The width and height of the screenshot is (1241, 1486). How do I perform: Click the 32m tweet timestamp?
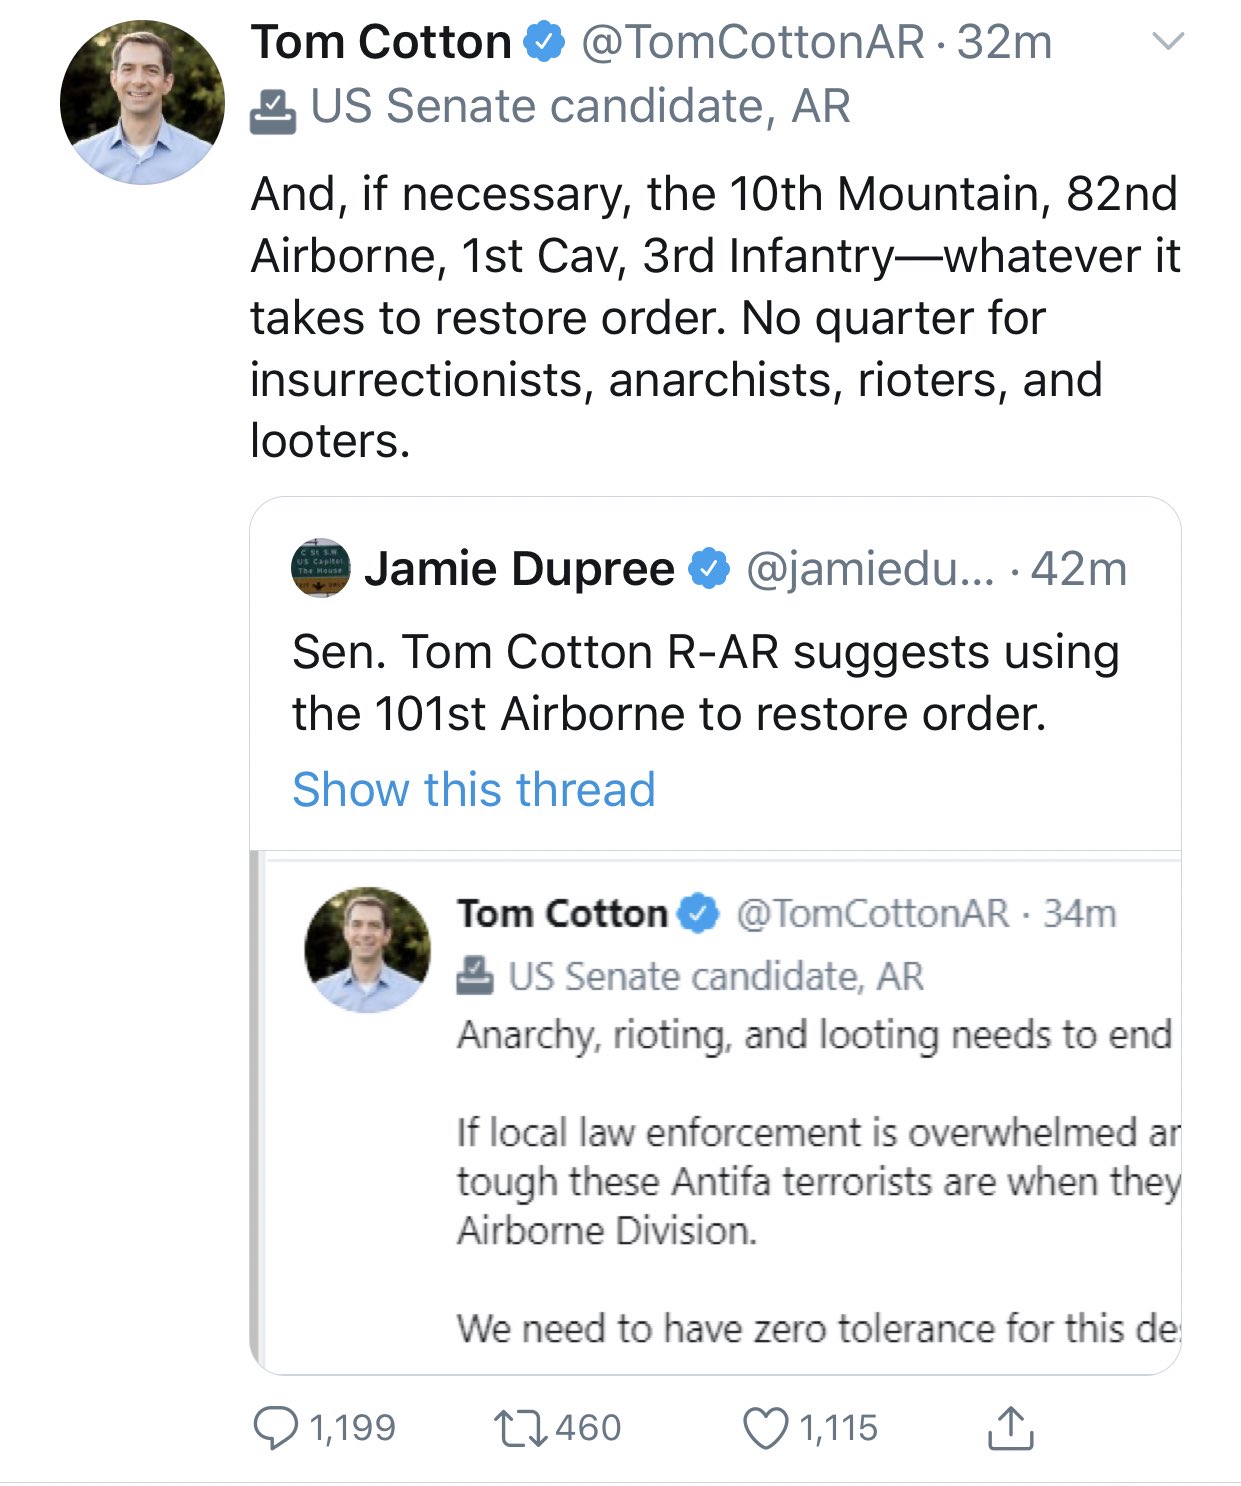point(1004,43)
